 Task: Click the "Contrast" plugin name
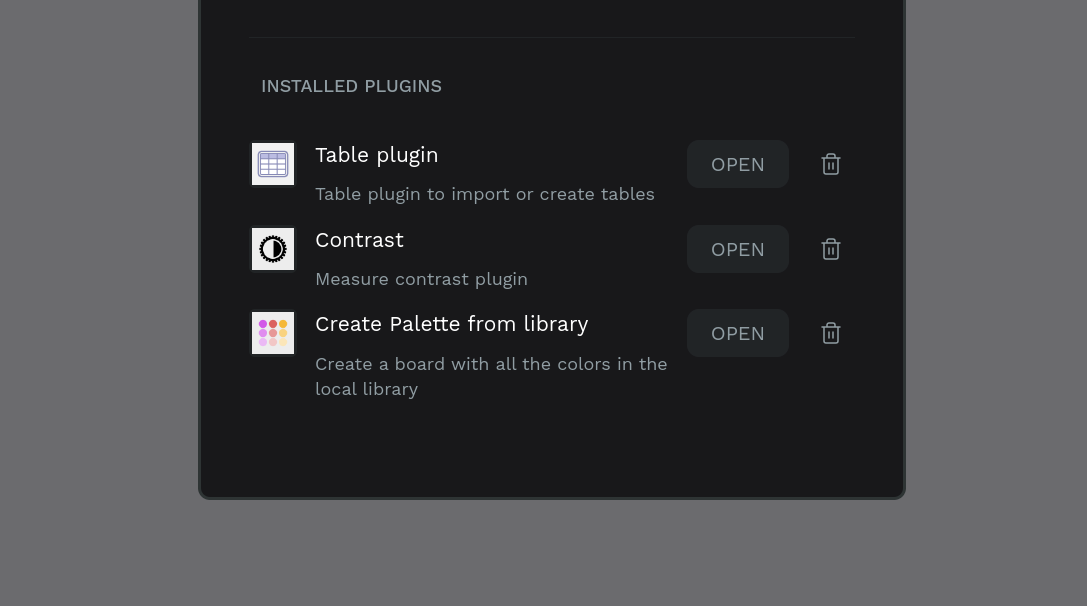point(359,240)
